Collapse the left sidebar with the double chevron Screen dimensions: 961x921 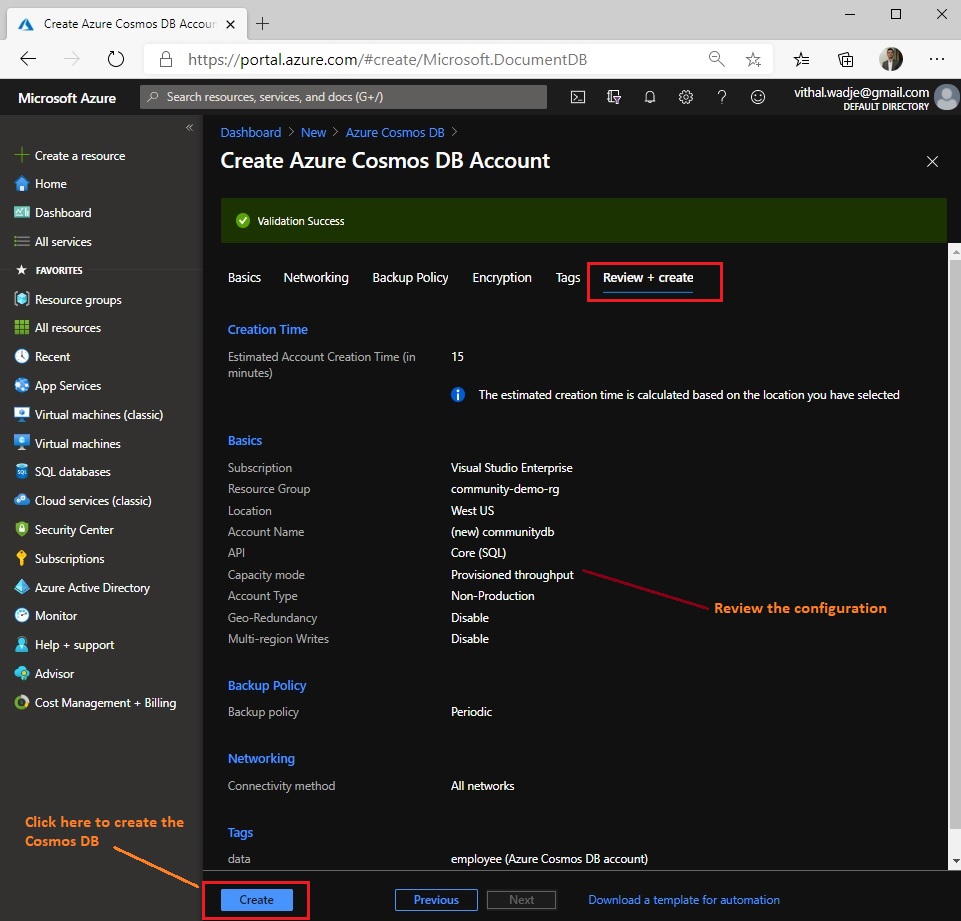(189, 127)
